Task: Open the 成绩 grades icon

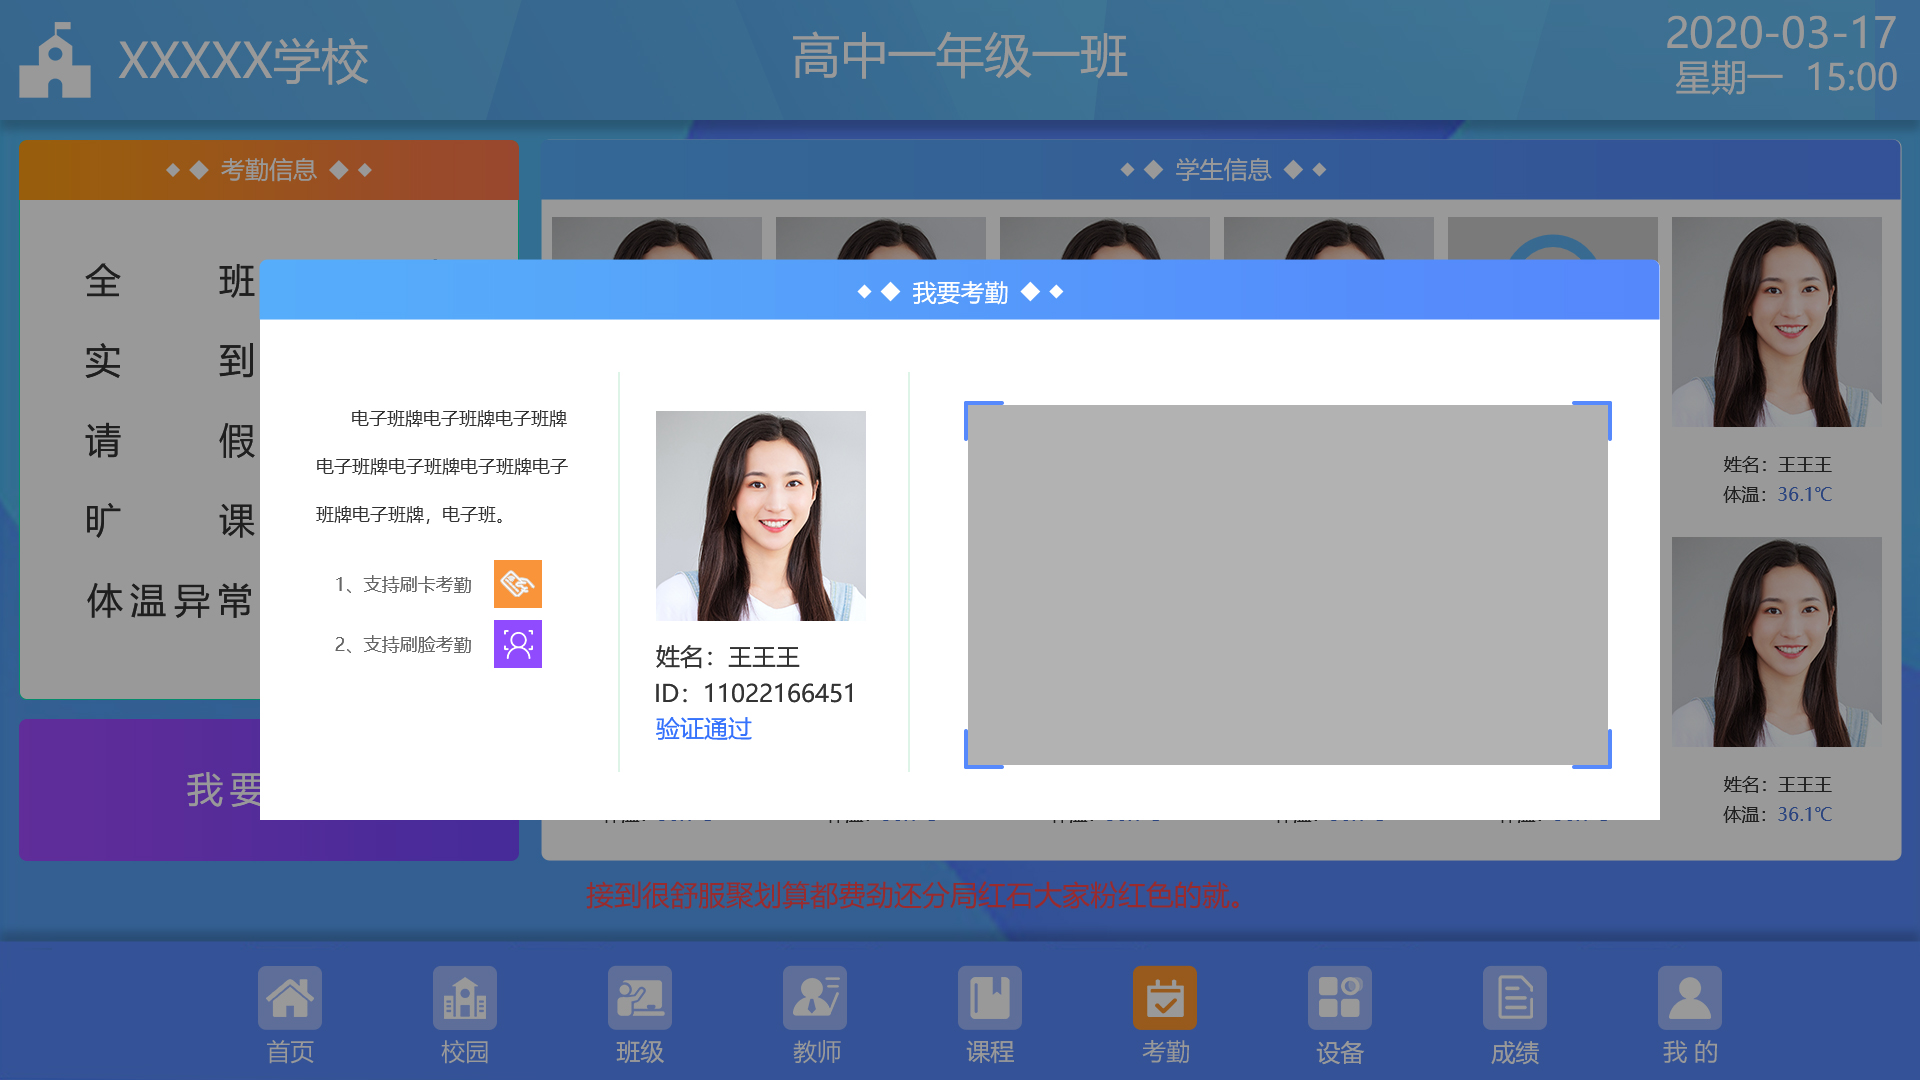Action: click(x=1515, y=998)
